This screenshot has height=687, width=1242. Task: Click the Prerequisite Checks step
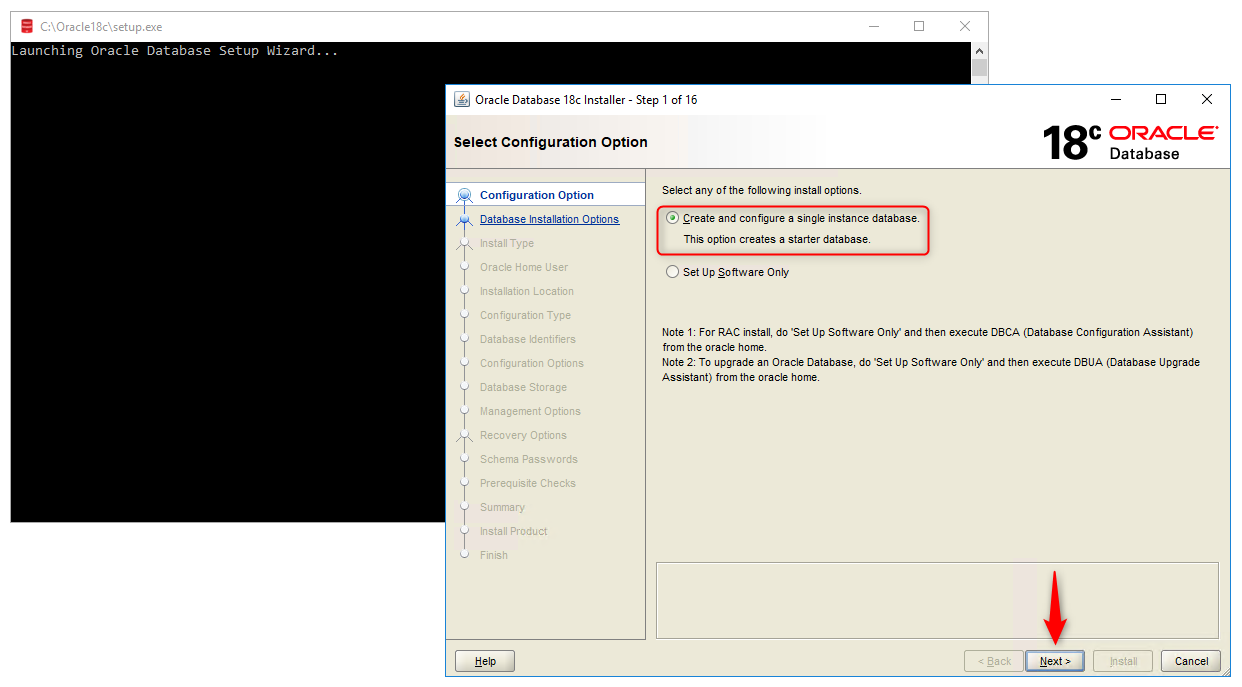click(x=528, y=483)
